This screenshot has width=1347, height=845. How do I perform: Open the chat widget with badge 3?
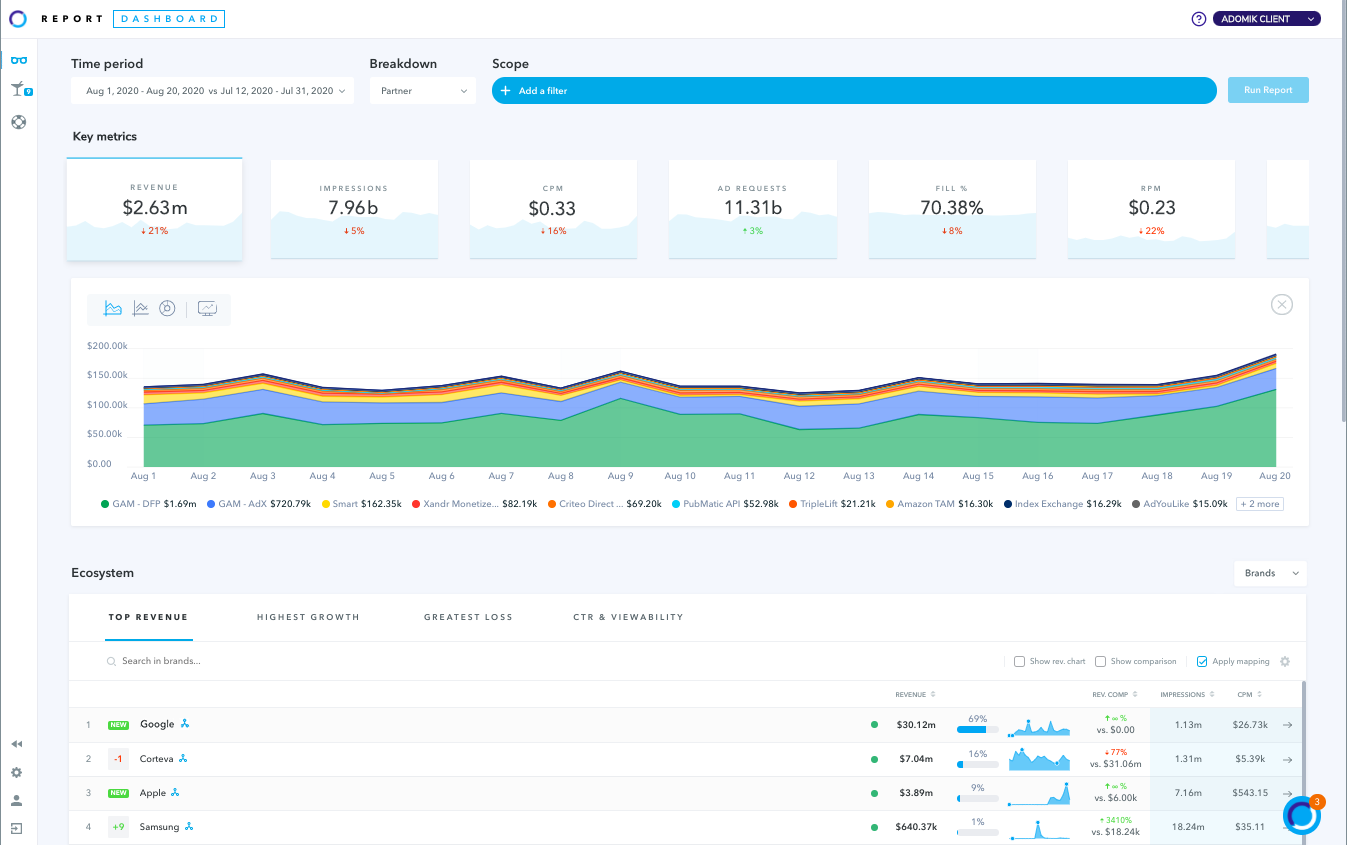[x=1303, y=815]
